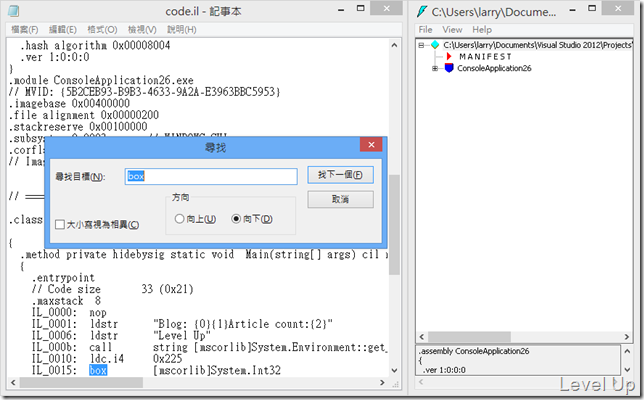Click the Notepad vertical scrollbar down arrow
Screen dimensions: 644x400
click(394, 370)
